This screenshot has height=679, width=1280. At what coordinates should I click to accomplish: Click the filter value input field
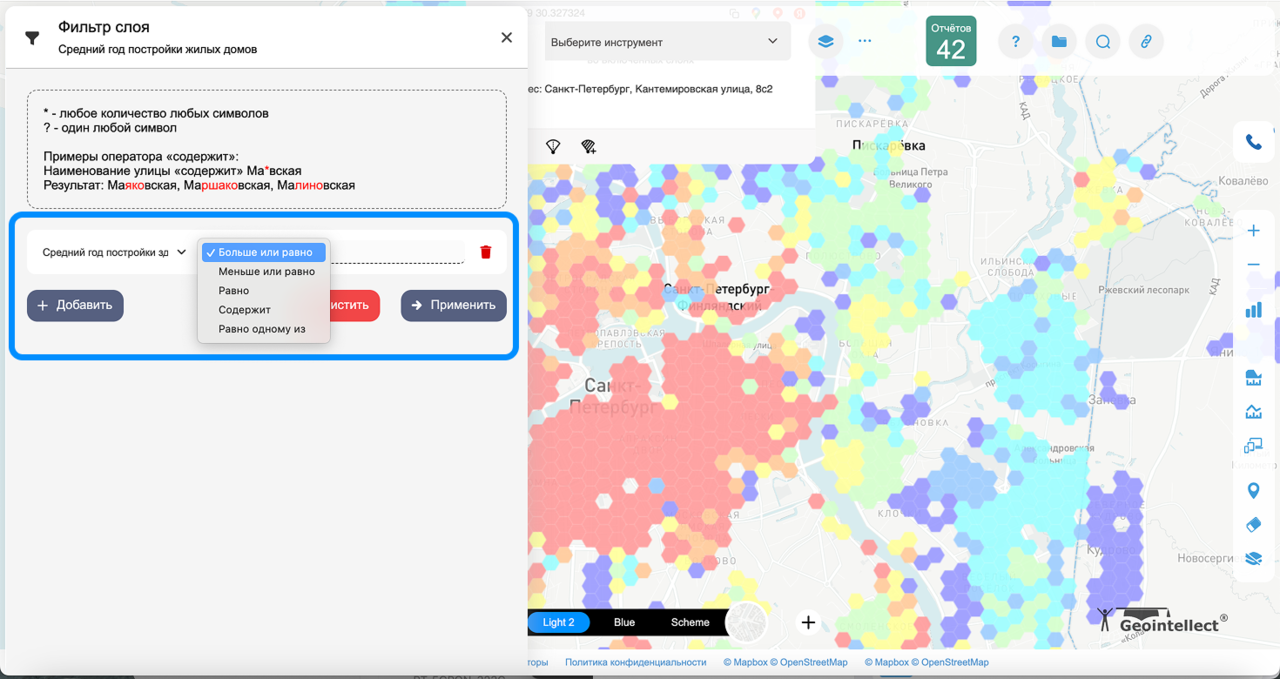click(397, 252)
